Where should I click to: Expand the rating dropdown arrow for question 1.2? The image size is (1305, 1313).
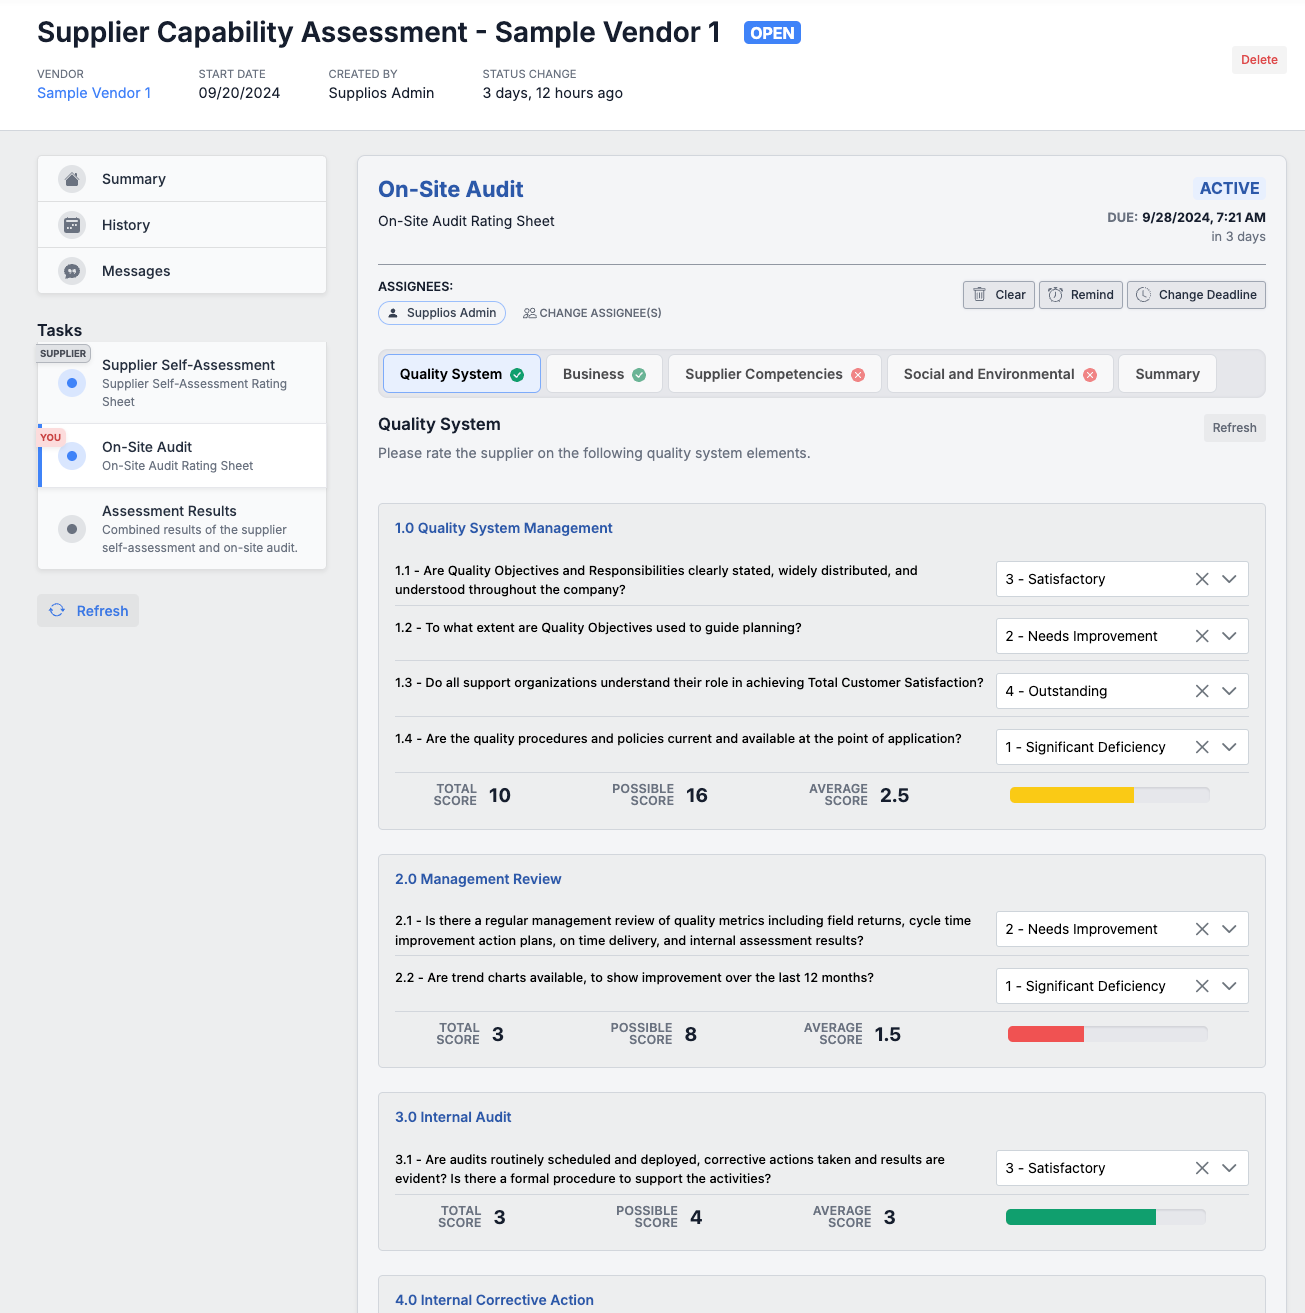pos(1230,636)
